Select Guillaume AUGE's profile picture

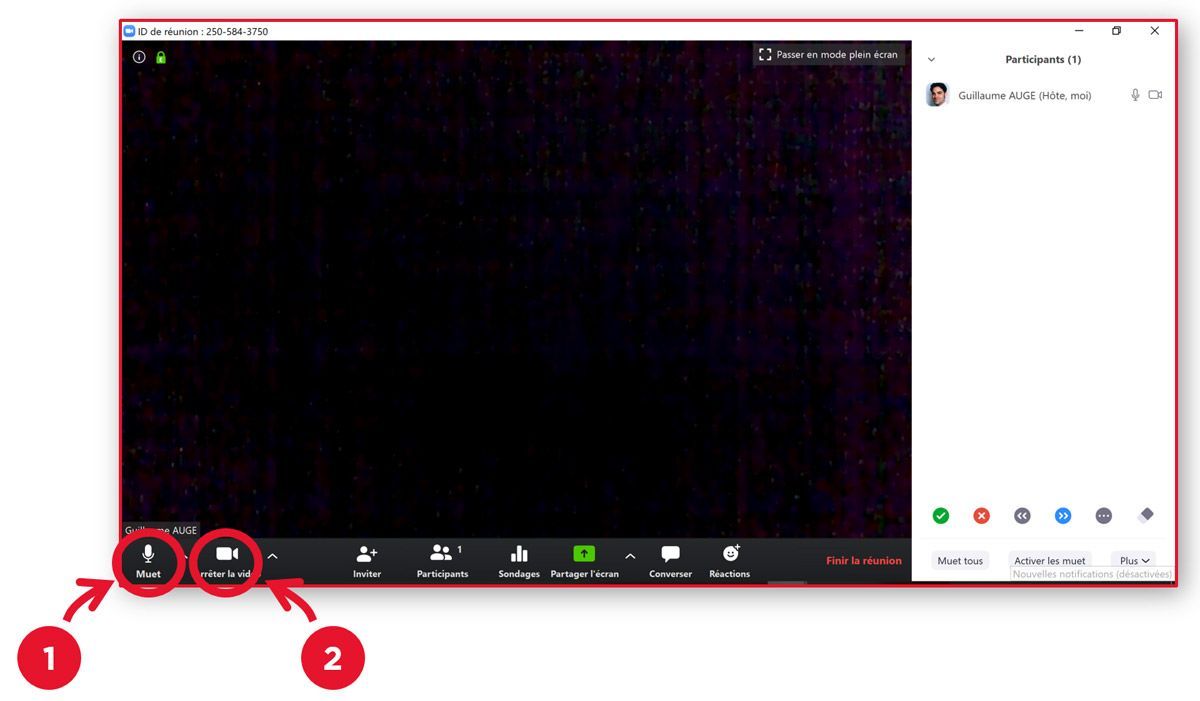coord(937,95)
